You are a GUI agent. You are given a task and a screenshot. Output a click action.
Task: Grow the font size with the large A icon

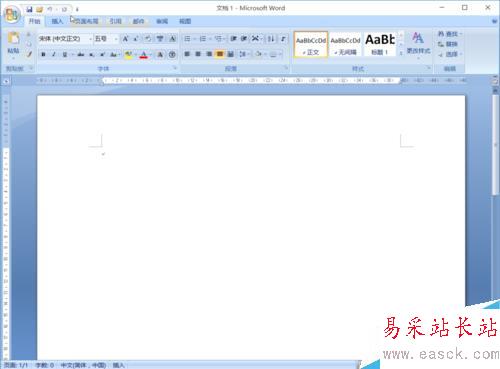pos(125,39)
